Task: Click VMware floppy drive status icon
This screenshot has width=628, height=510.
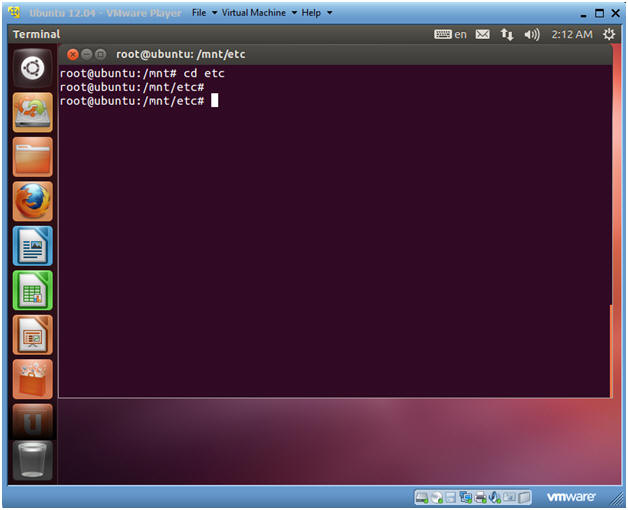Action: coord(451,498)
